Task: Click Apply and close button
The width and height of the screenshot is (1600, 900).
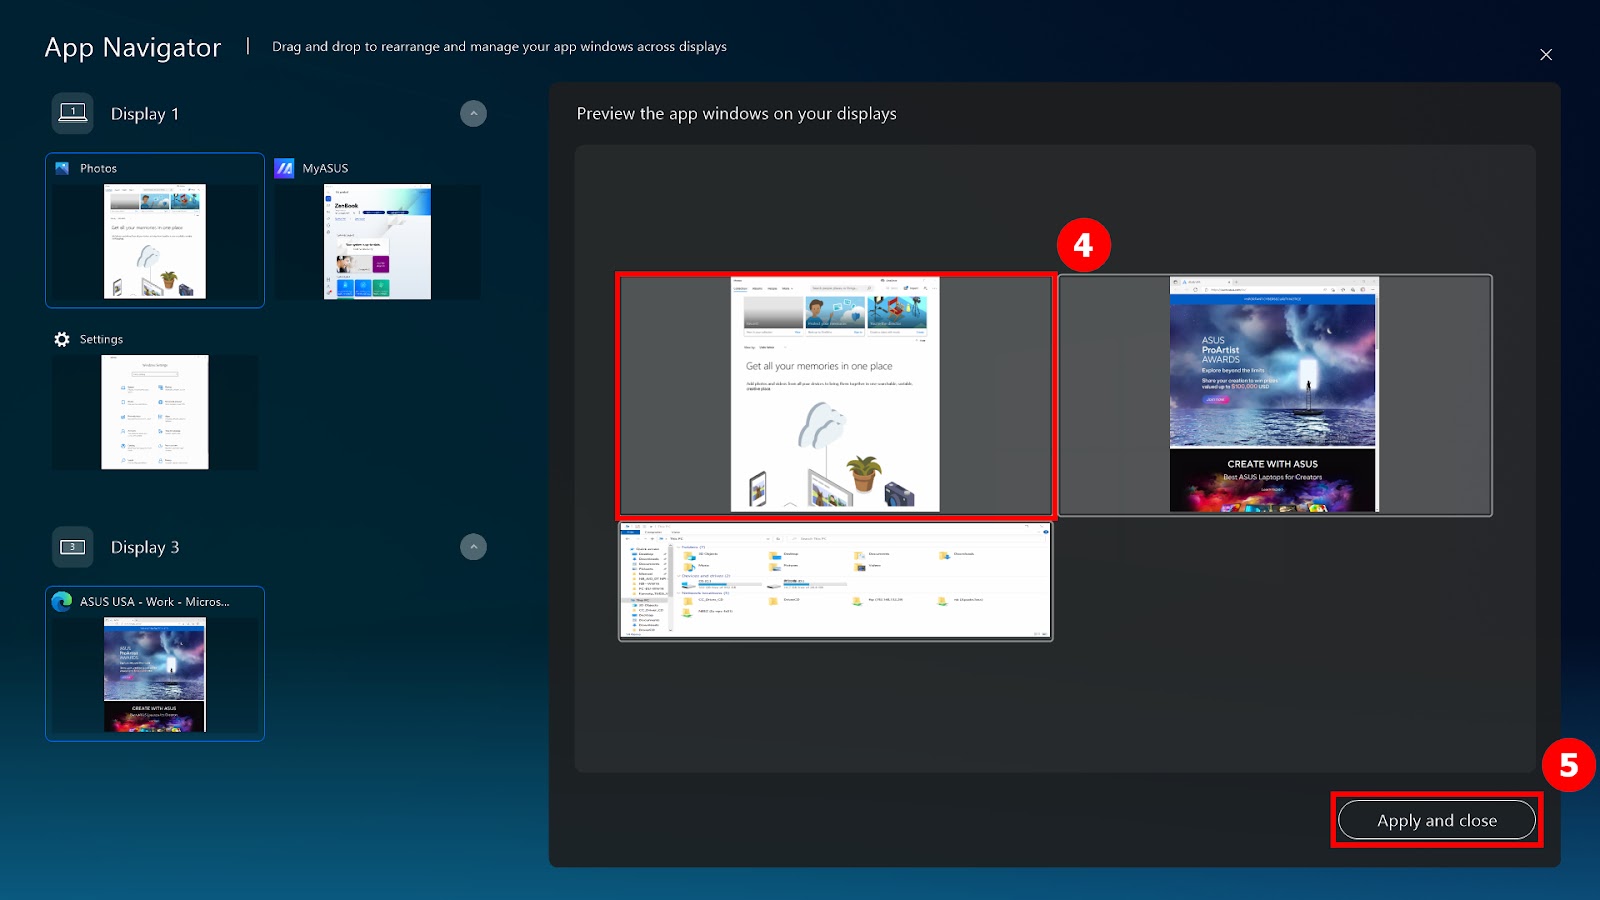Action: coord(1436,820)
